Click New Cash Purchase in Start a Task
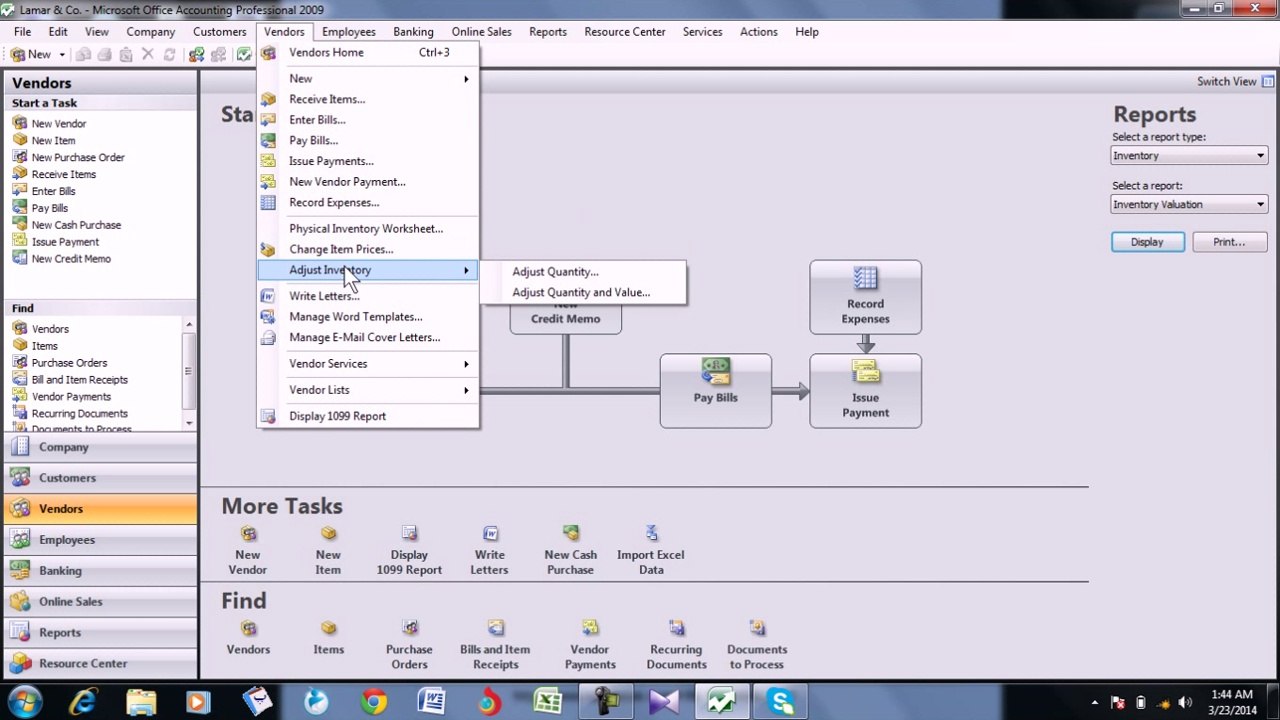The height and width of the screenshot is (720, 1280). tap(76, 225)
